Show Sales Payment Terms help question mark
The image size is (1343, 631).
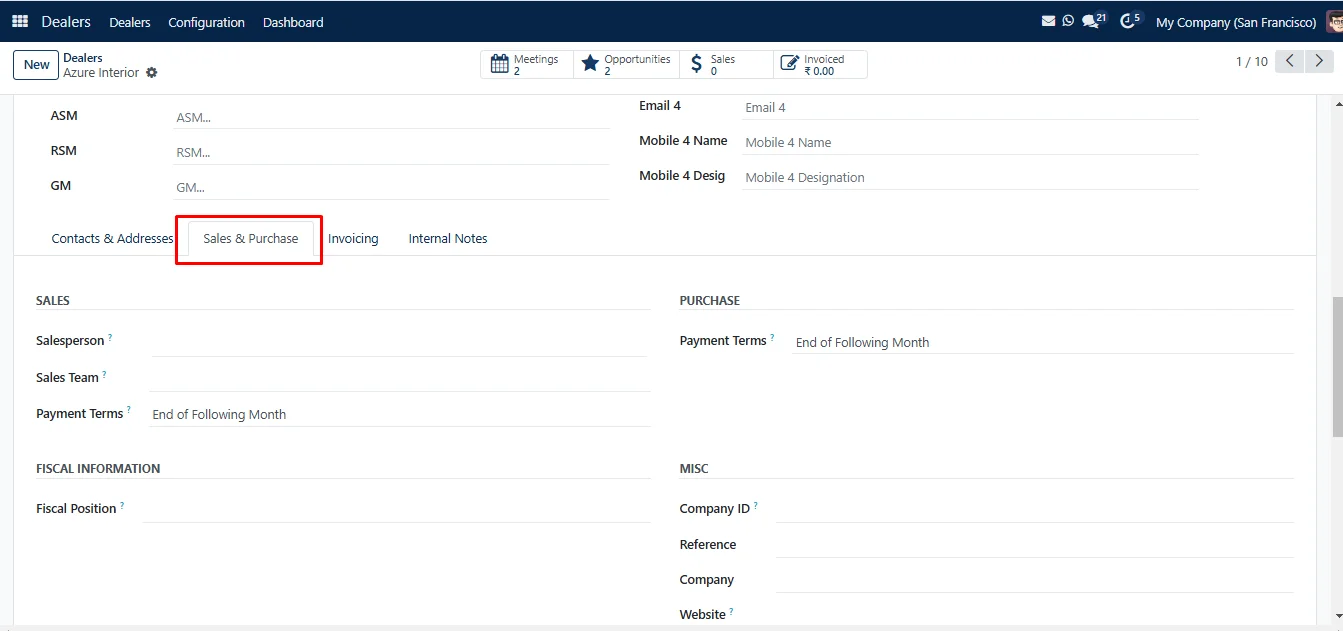[x=129, y=411]
